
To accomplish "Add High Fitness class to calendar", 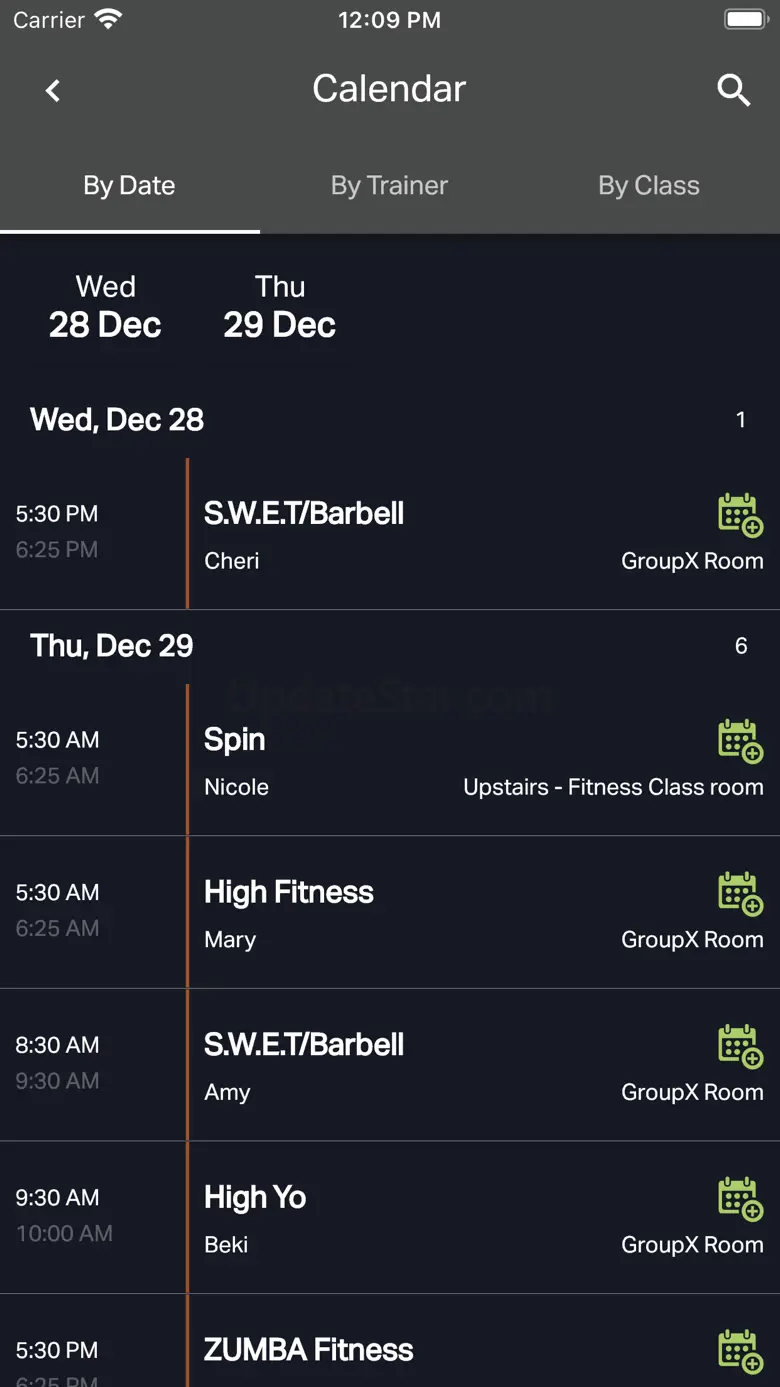I will click(x=740, y=893).
